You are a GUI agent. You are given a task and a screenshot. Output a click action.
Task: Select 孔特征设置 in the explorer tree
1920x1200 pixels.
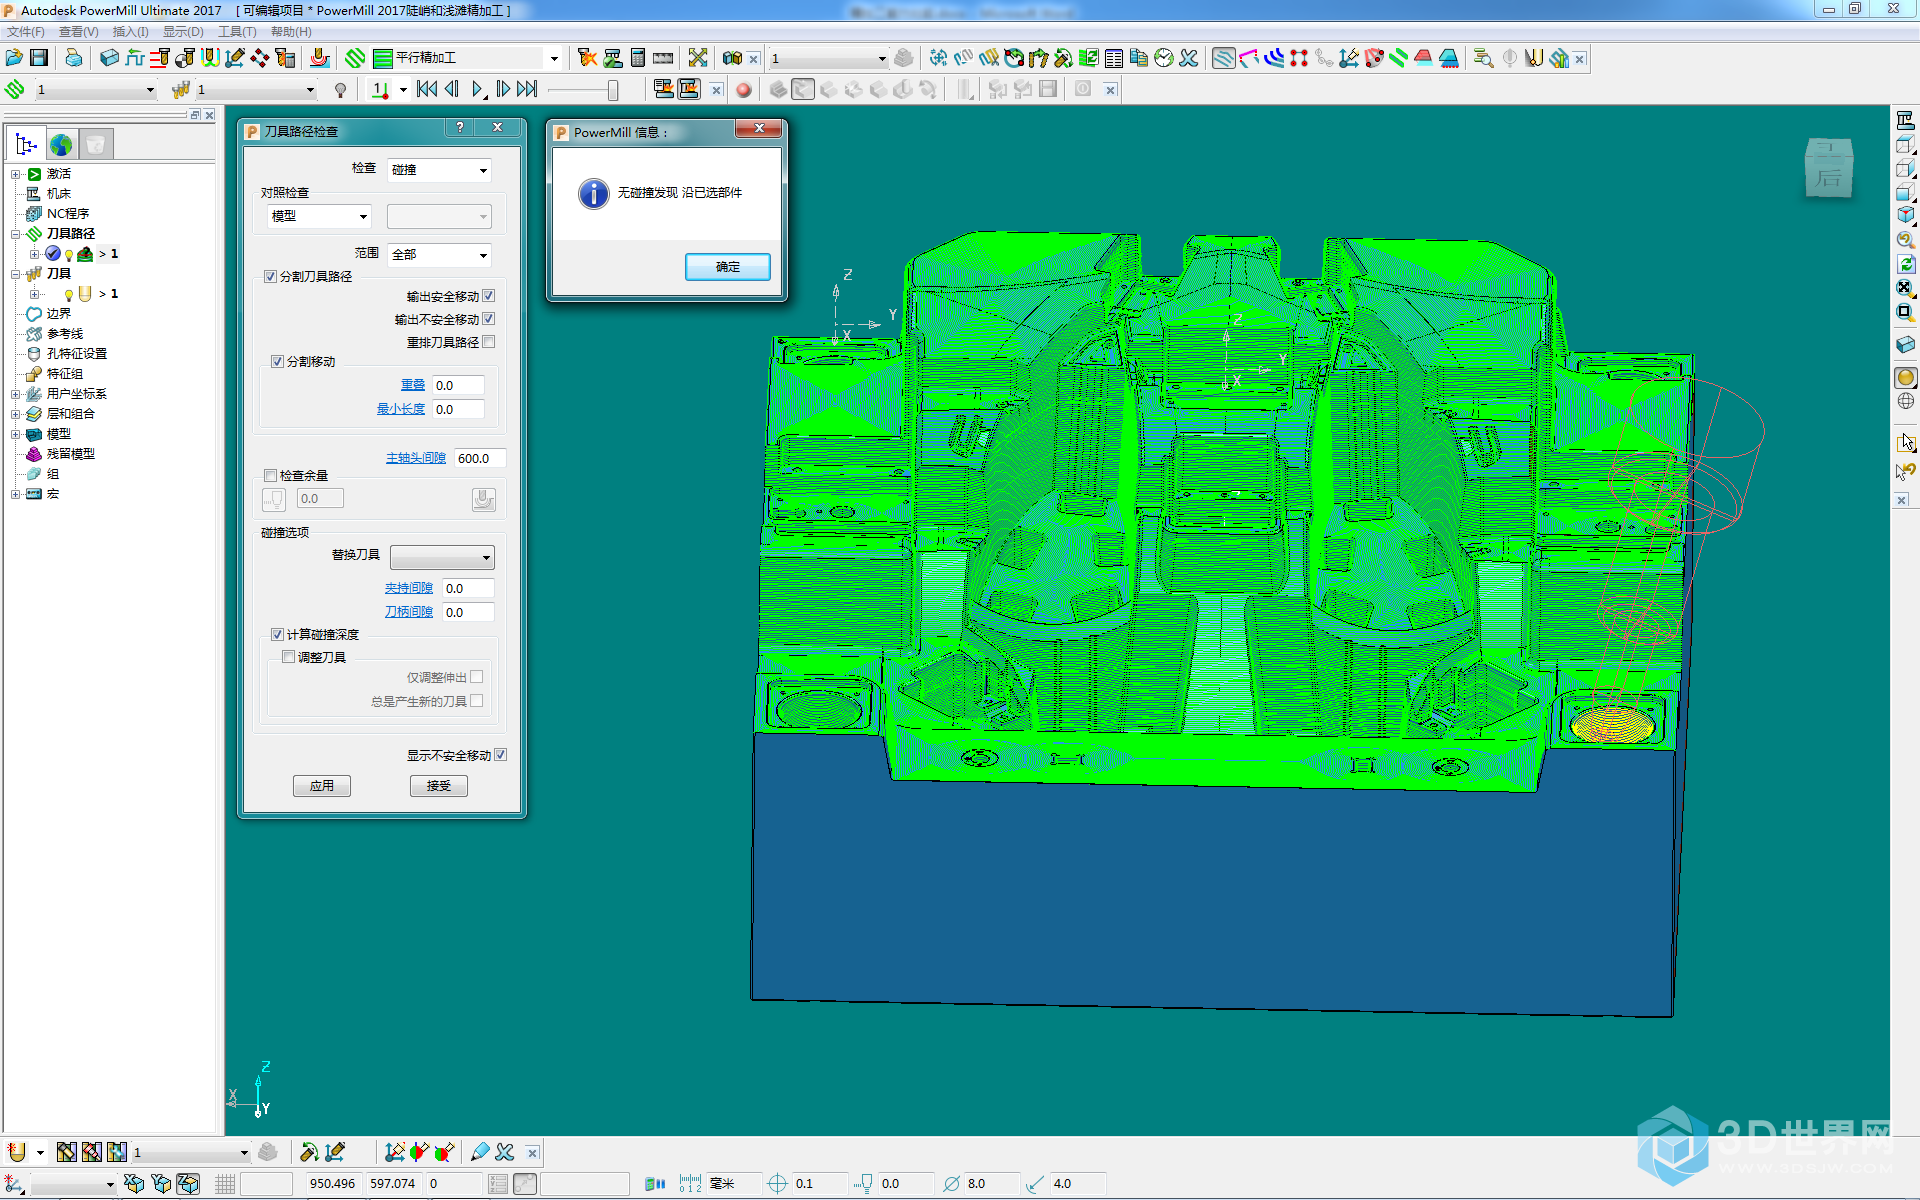tap(76, 354)
